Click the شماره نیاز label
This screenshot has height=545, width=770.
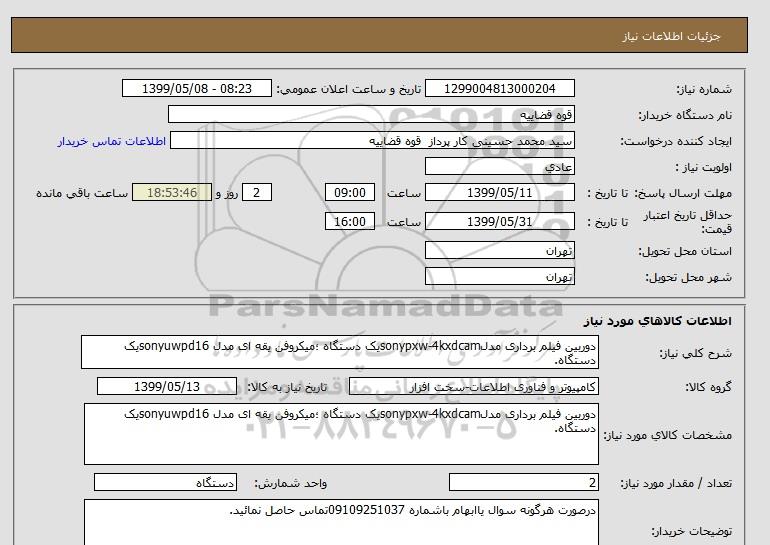[x=704, y=89]
